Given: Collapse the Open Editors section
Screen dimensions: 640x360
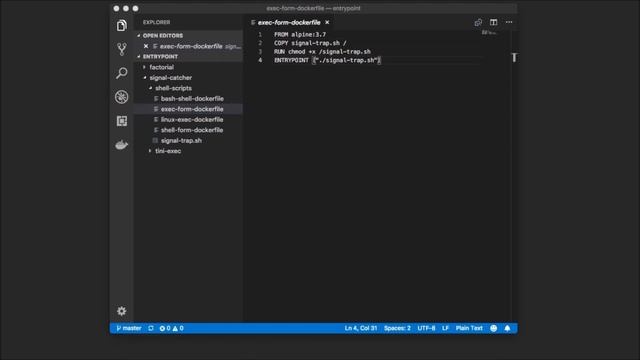Looking at the screenshot, I should pos(189,36).
